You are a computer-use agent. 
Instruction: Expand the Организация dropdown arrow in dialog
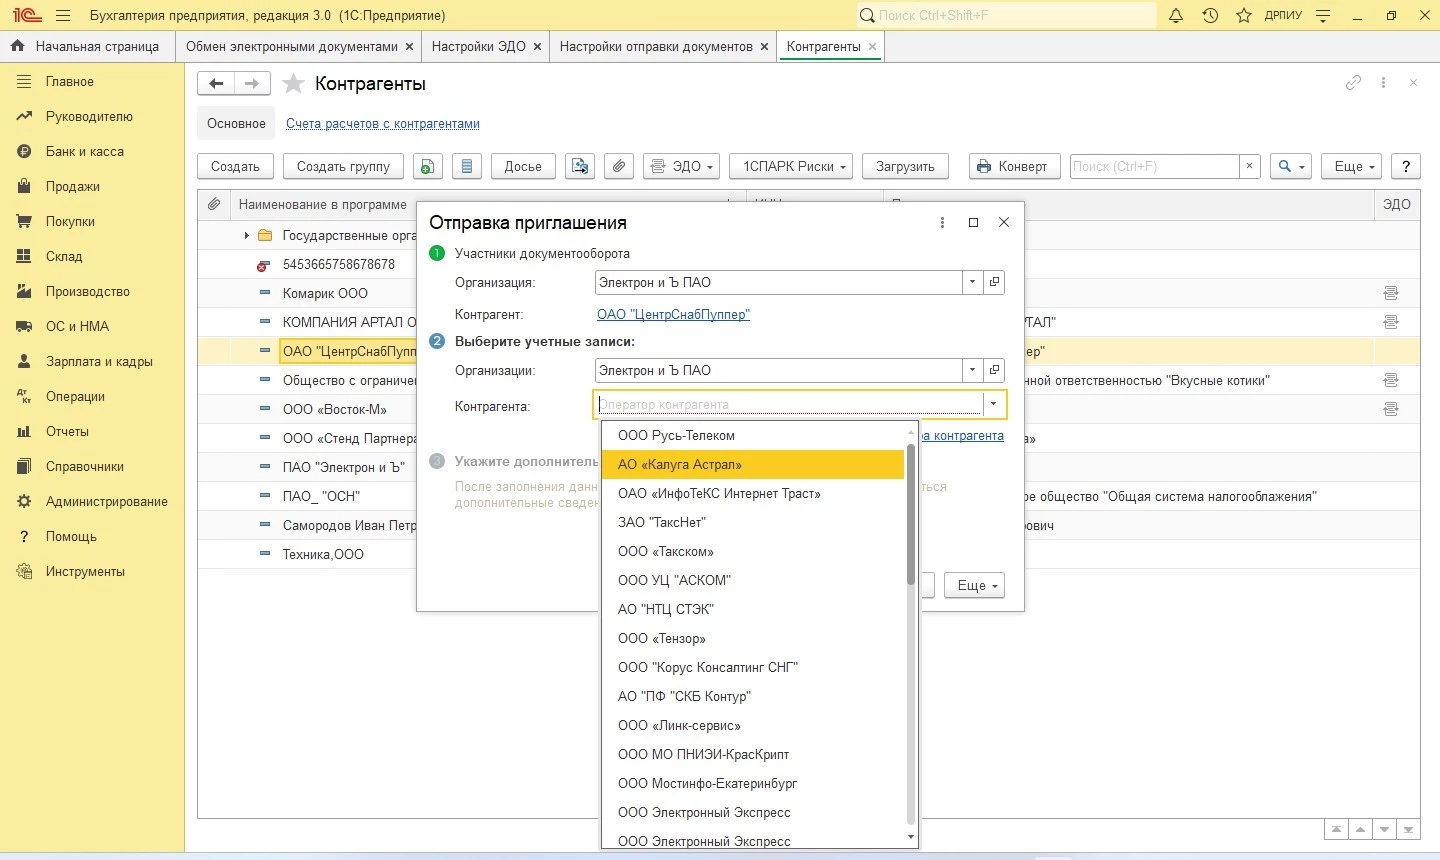[972, 283]
